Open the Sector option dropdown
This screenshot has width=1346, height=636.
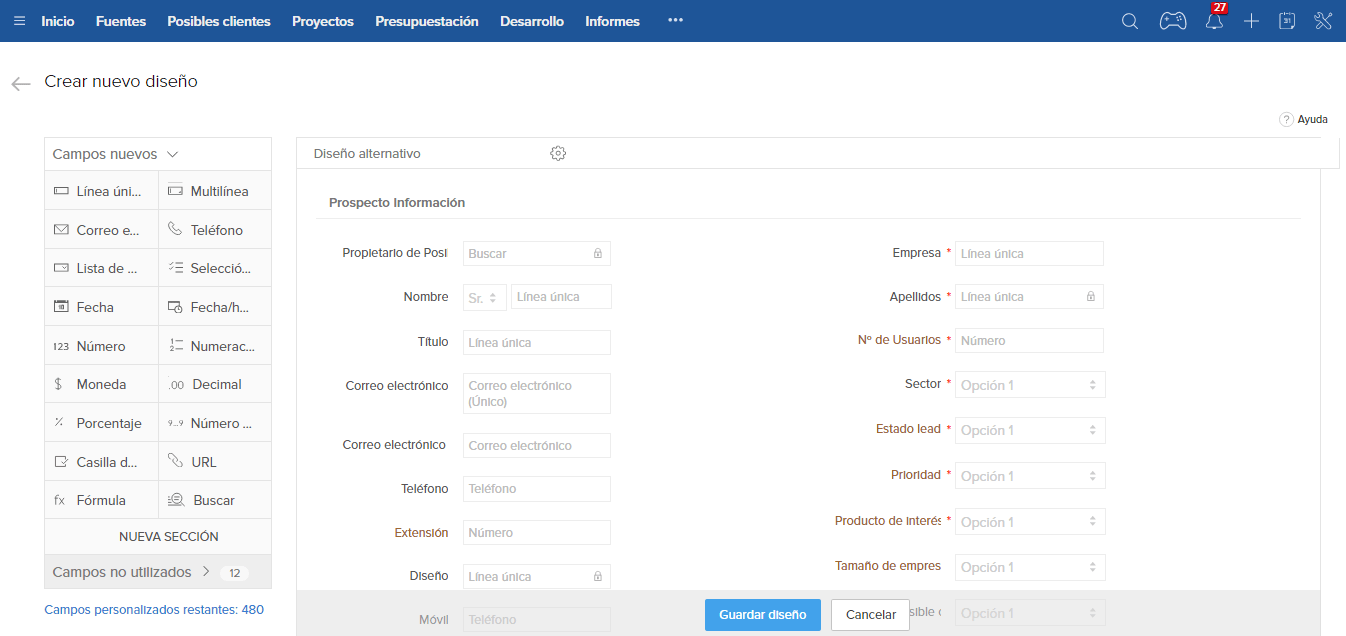pos(1030,385)
